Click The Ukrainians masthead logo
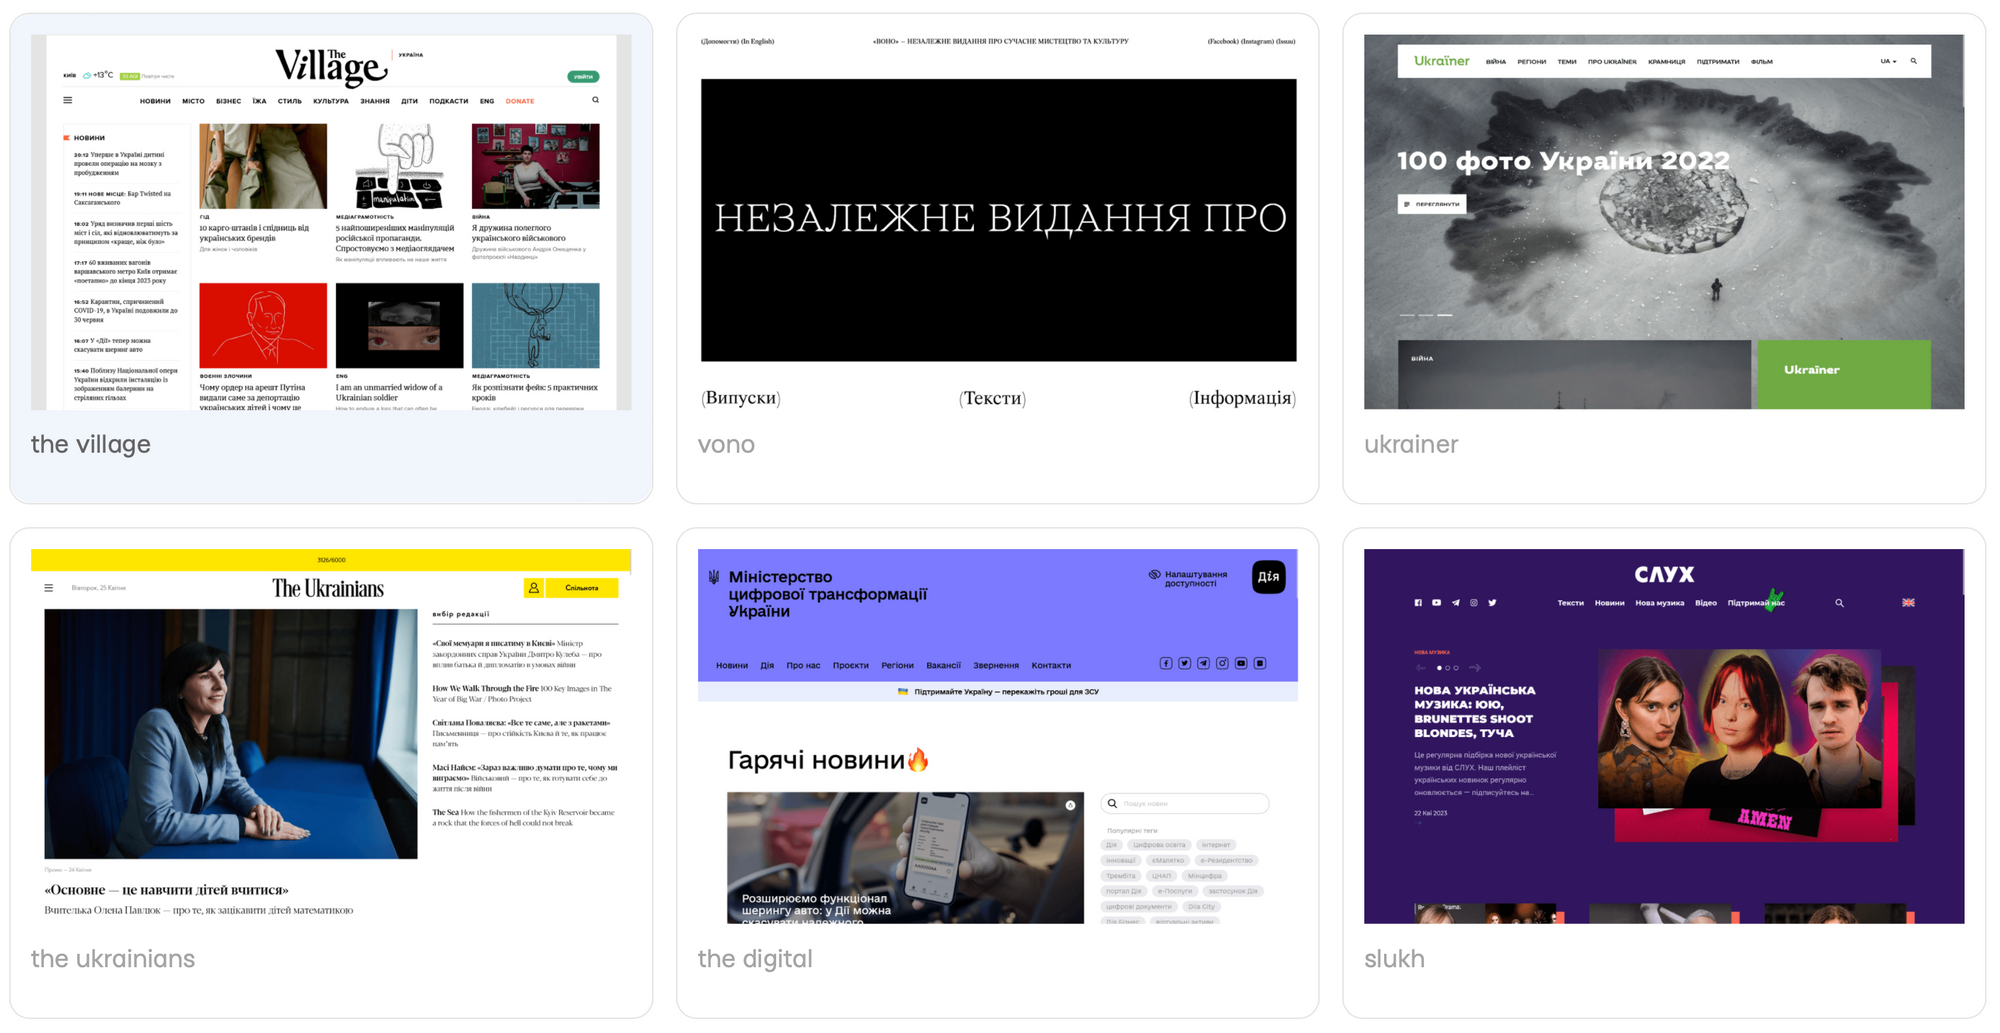The image size is (2000, 1033). (x=328, y=588)
